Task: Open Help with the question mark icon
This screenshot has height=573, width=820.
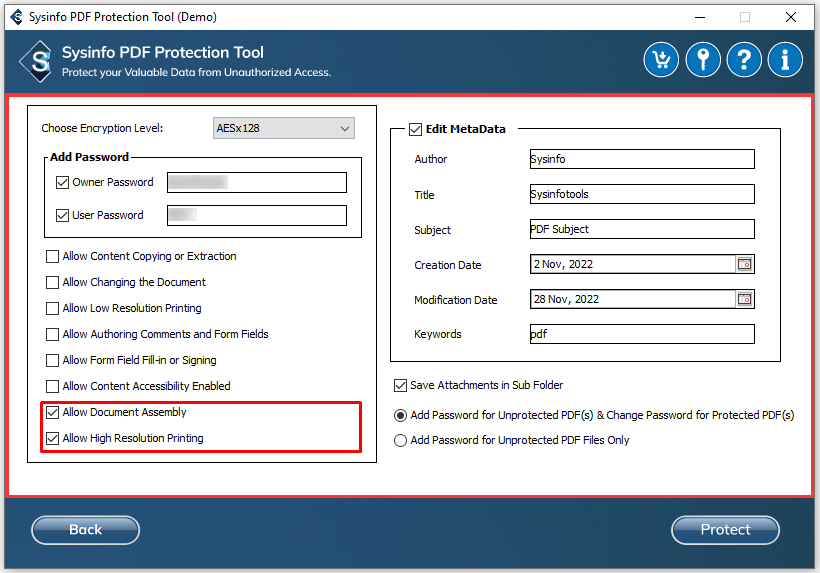Action: click(744, 60)
